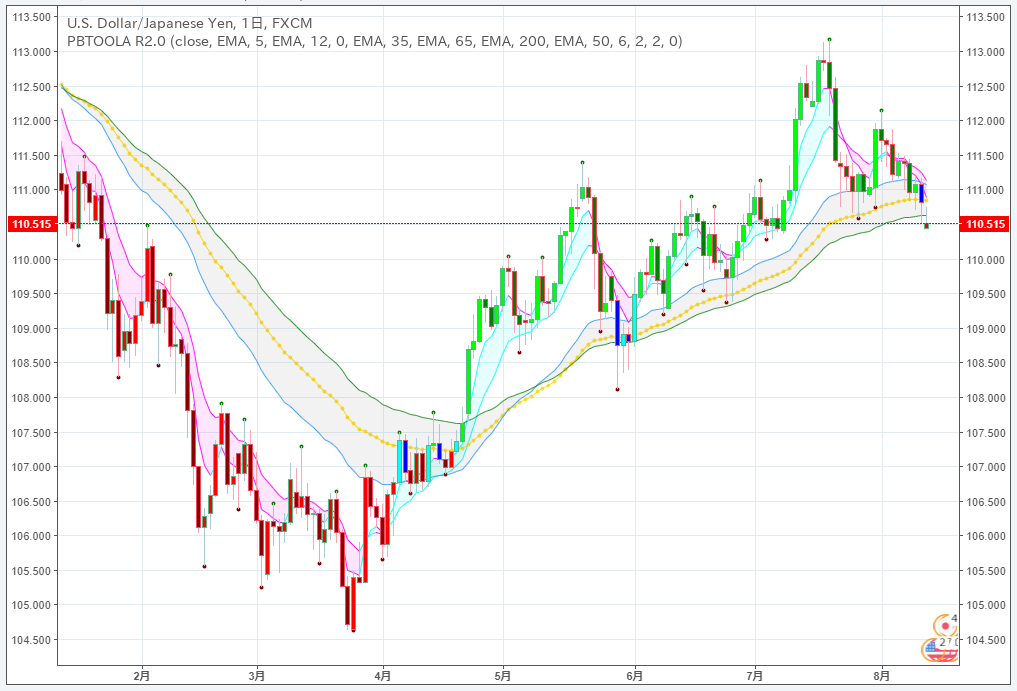
Task: Open the PBTOOLA R2.0 indicator legend
Action: pyautogui.click(x=374, y=42)
